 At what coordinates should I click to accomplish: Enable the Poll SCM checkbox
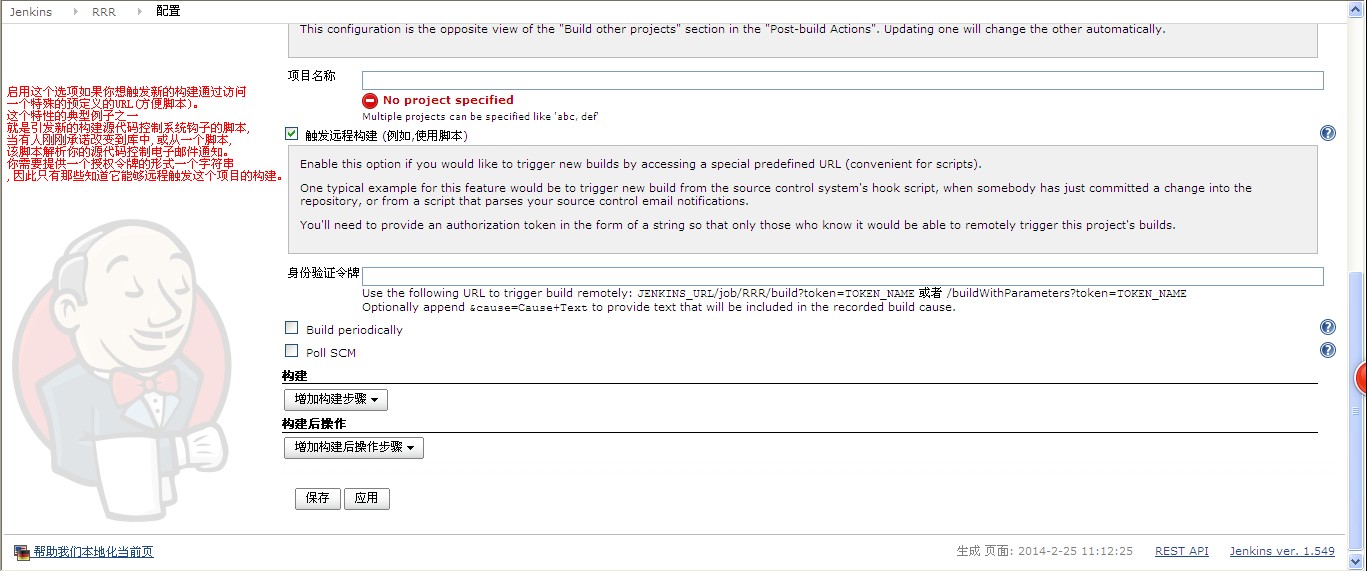[291, 350]
